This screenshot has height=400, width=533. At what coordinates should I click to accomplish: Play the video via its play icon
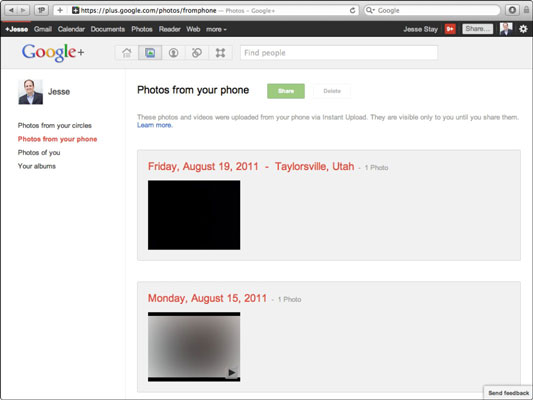(232, 372)
